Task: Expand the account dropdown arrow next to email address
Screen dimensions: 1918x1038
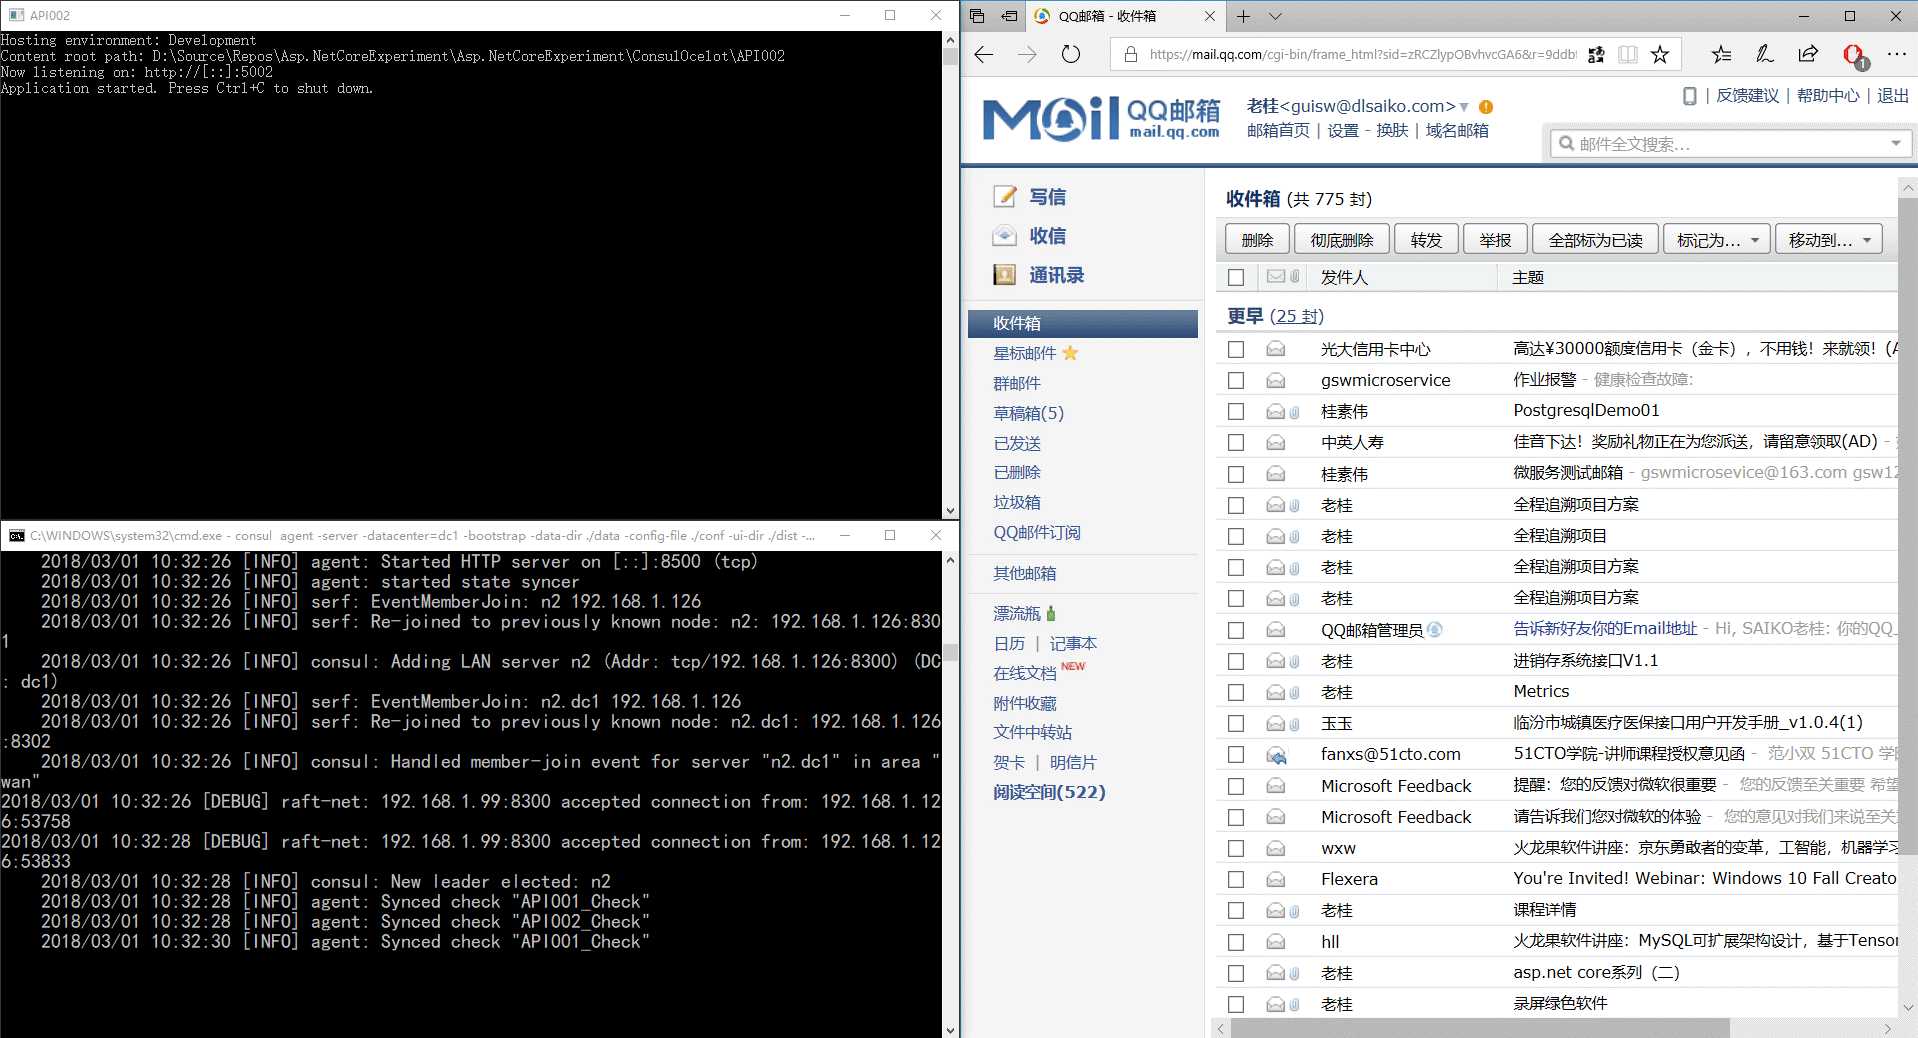Action: [x=1464, y=107]
